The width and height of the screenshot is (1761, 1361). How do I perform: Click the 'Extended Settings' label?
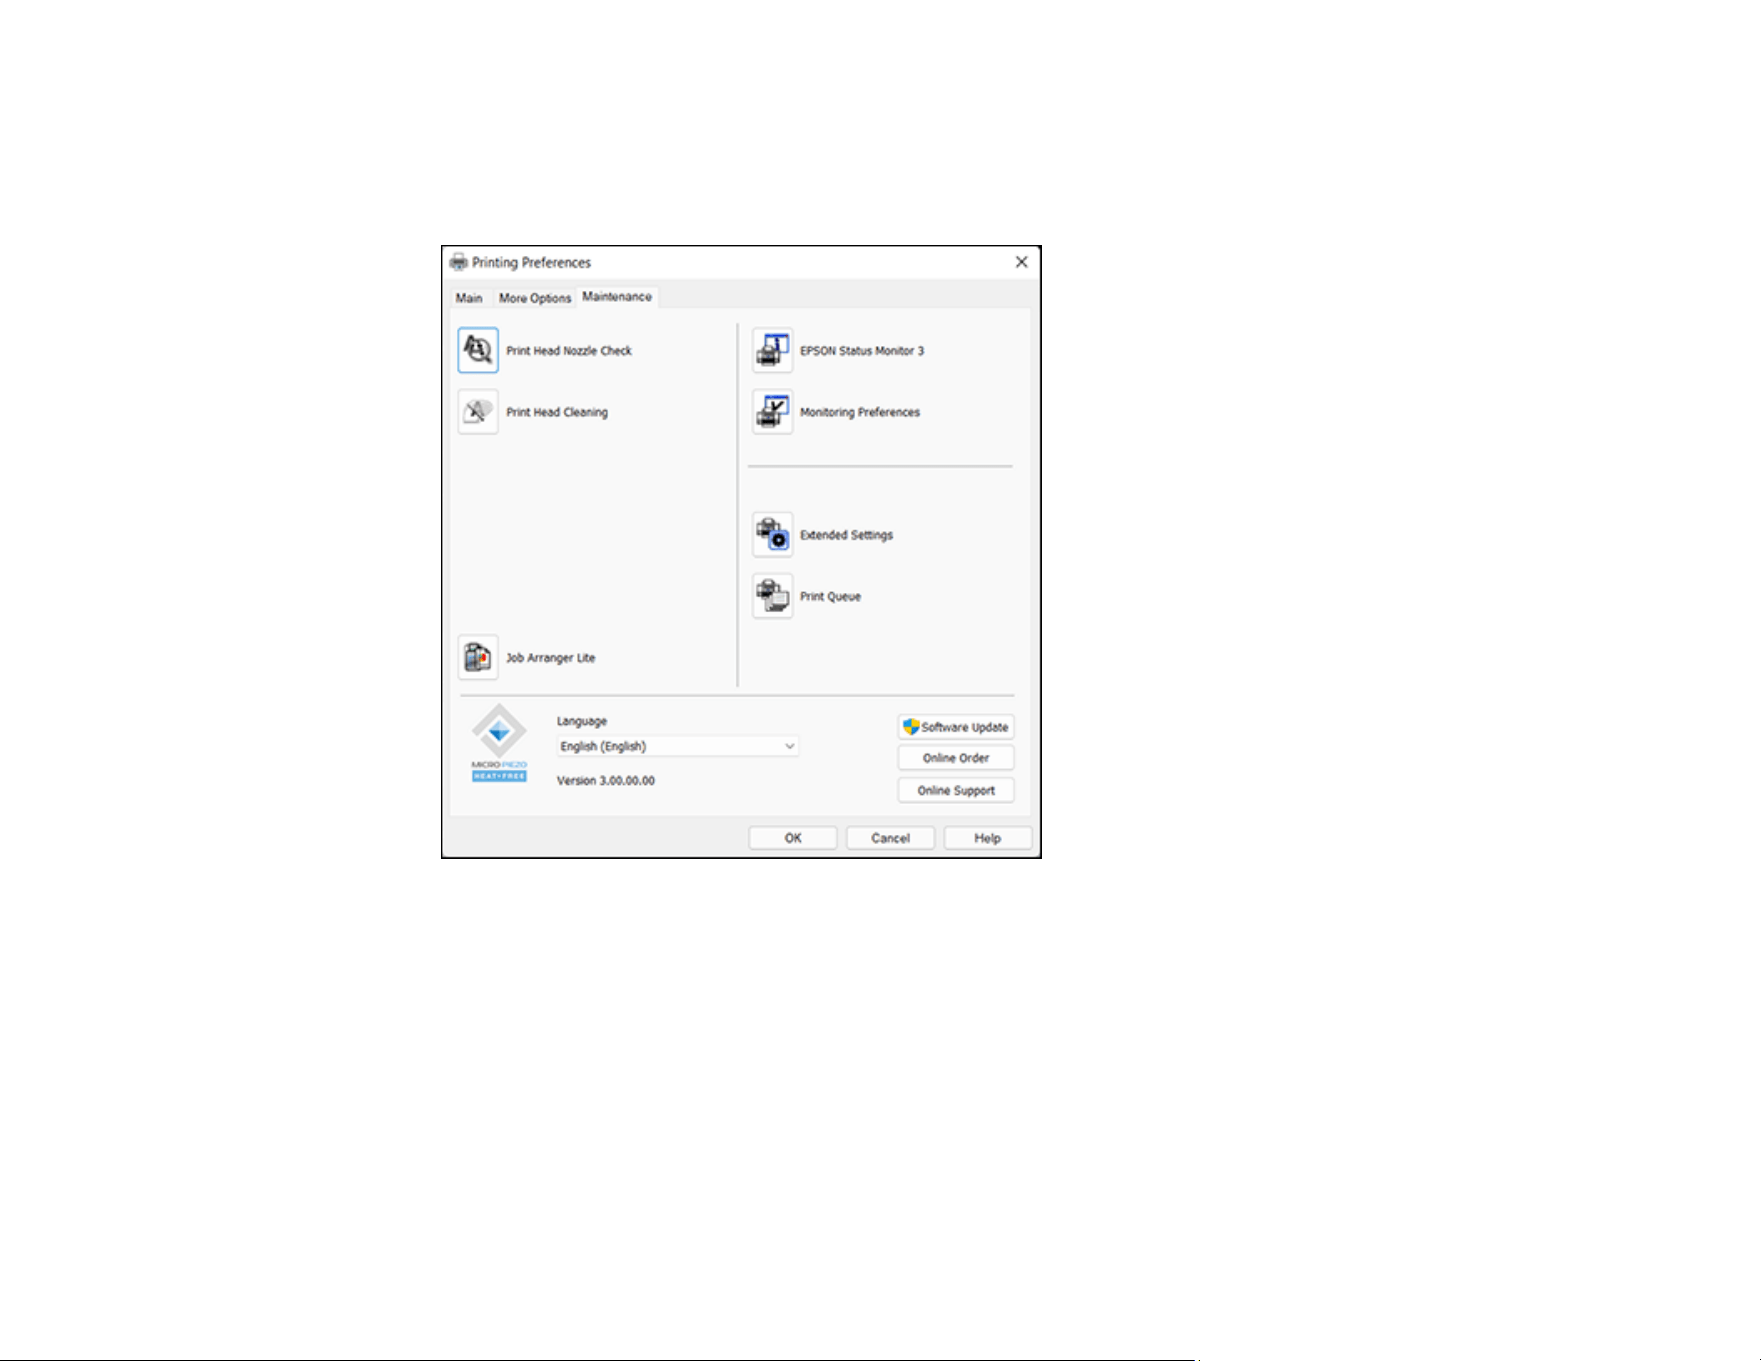846,535
